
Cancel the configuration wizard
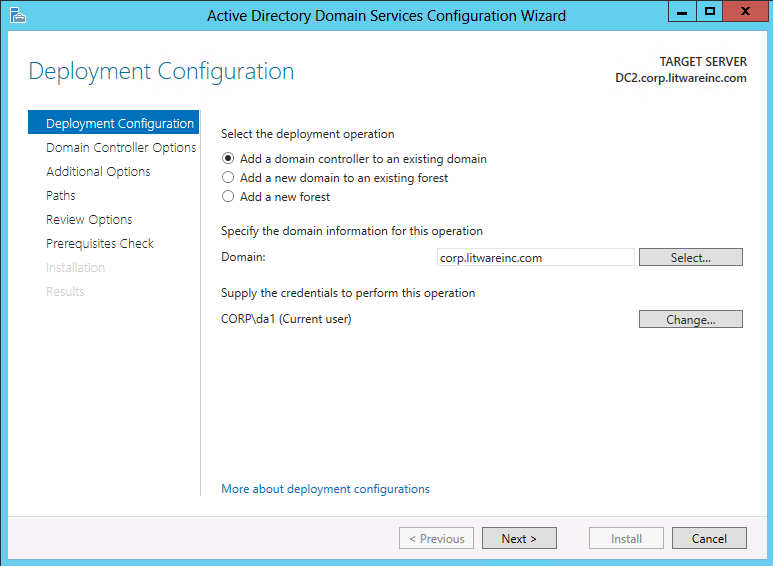click(709, 538)
